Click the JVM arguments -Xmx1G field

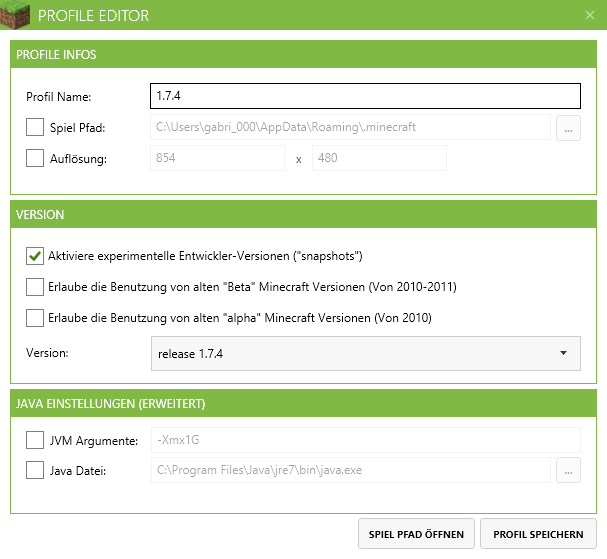366,440
